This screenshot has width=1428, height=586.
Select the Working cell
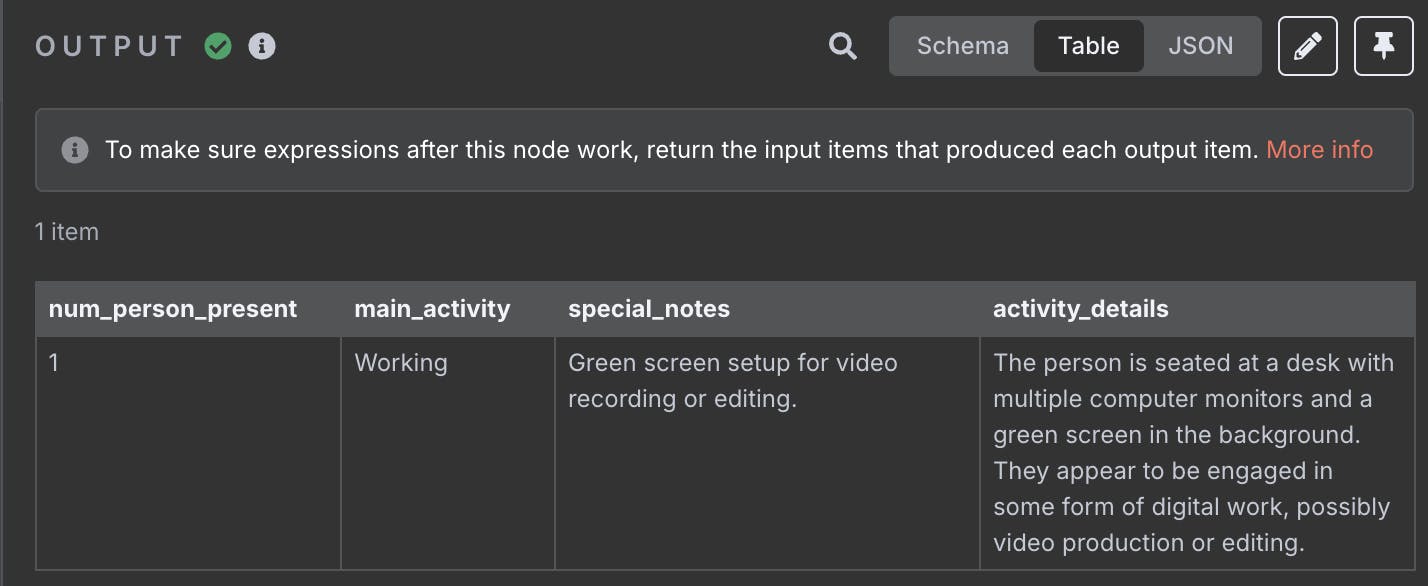(x=448, y=453)
